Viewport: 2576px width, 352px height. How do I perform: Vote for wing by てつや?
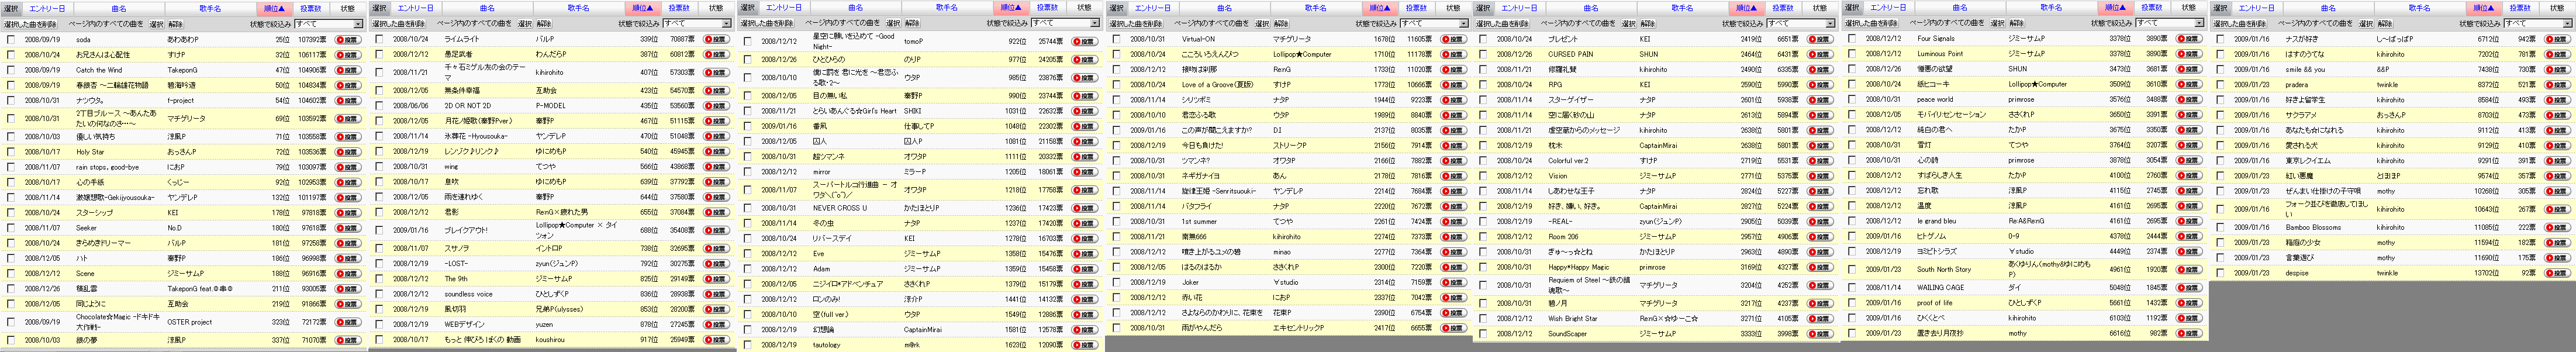click(716, 167)
